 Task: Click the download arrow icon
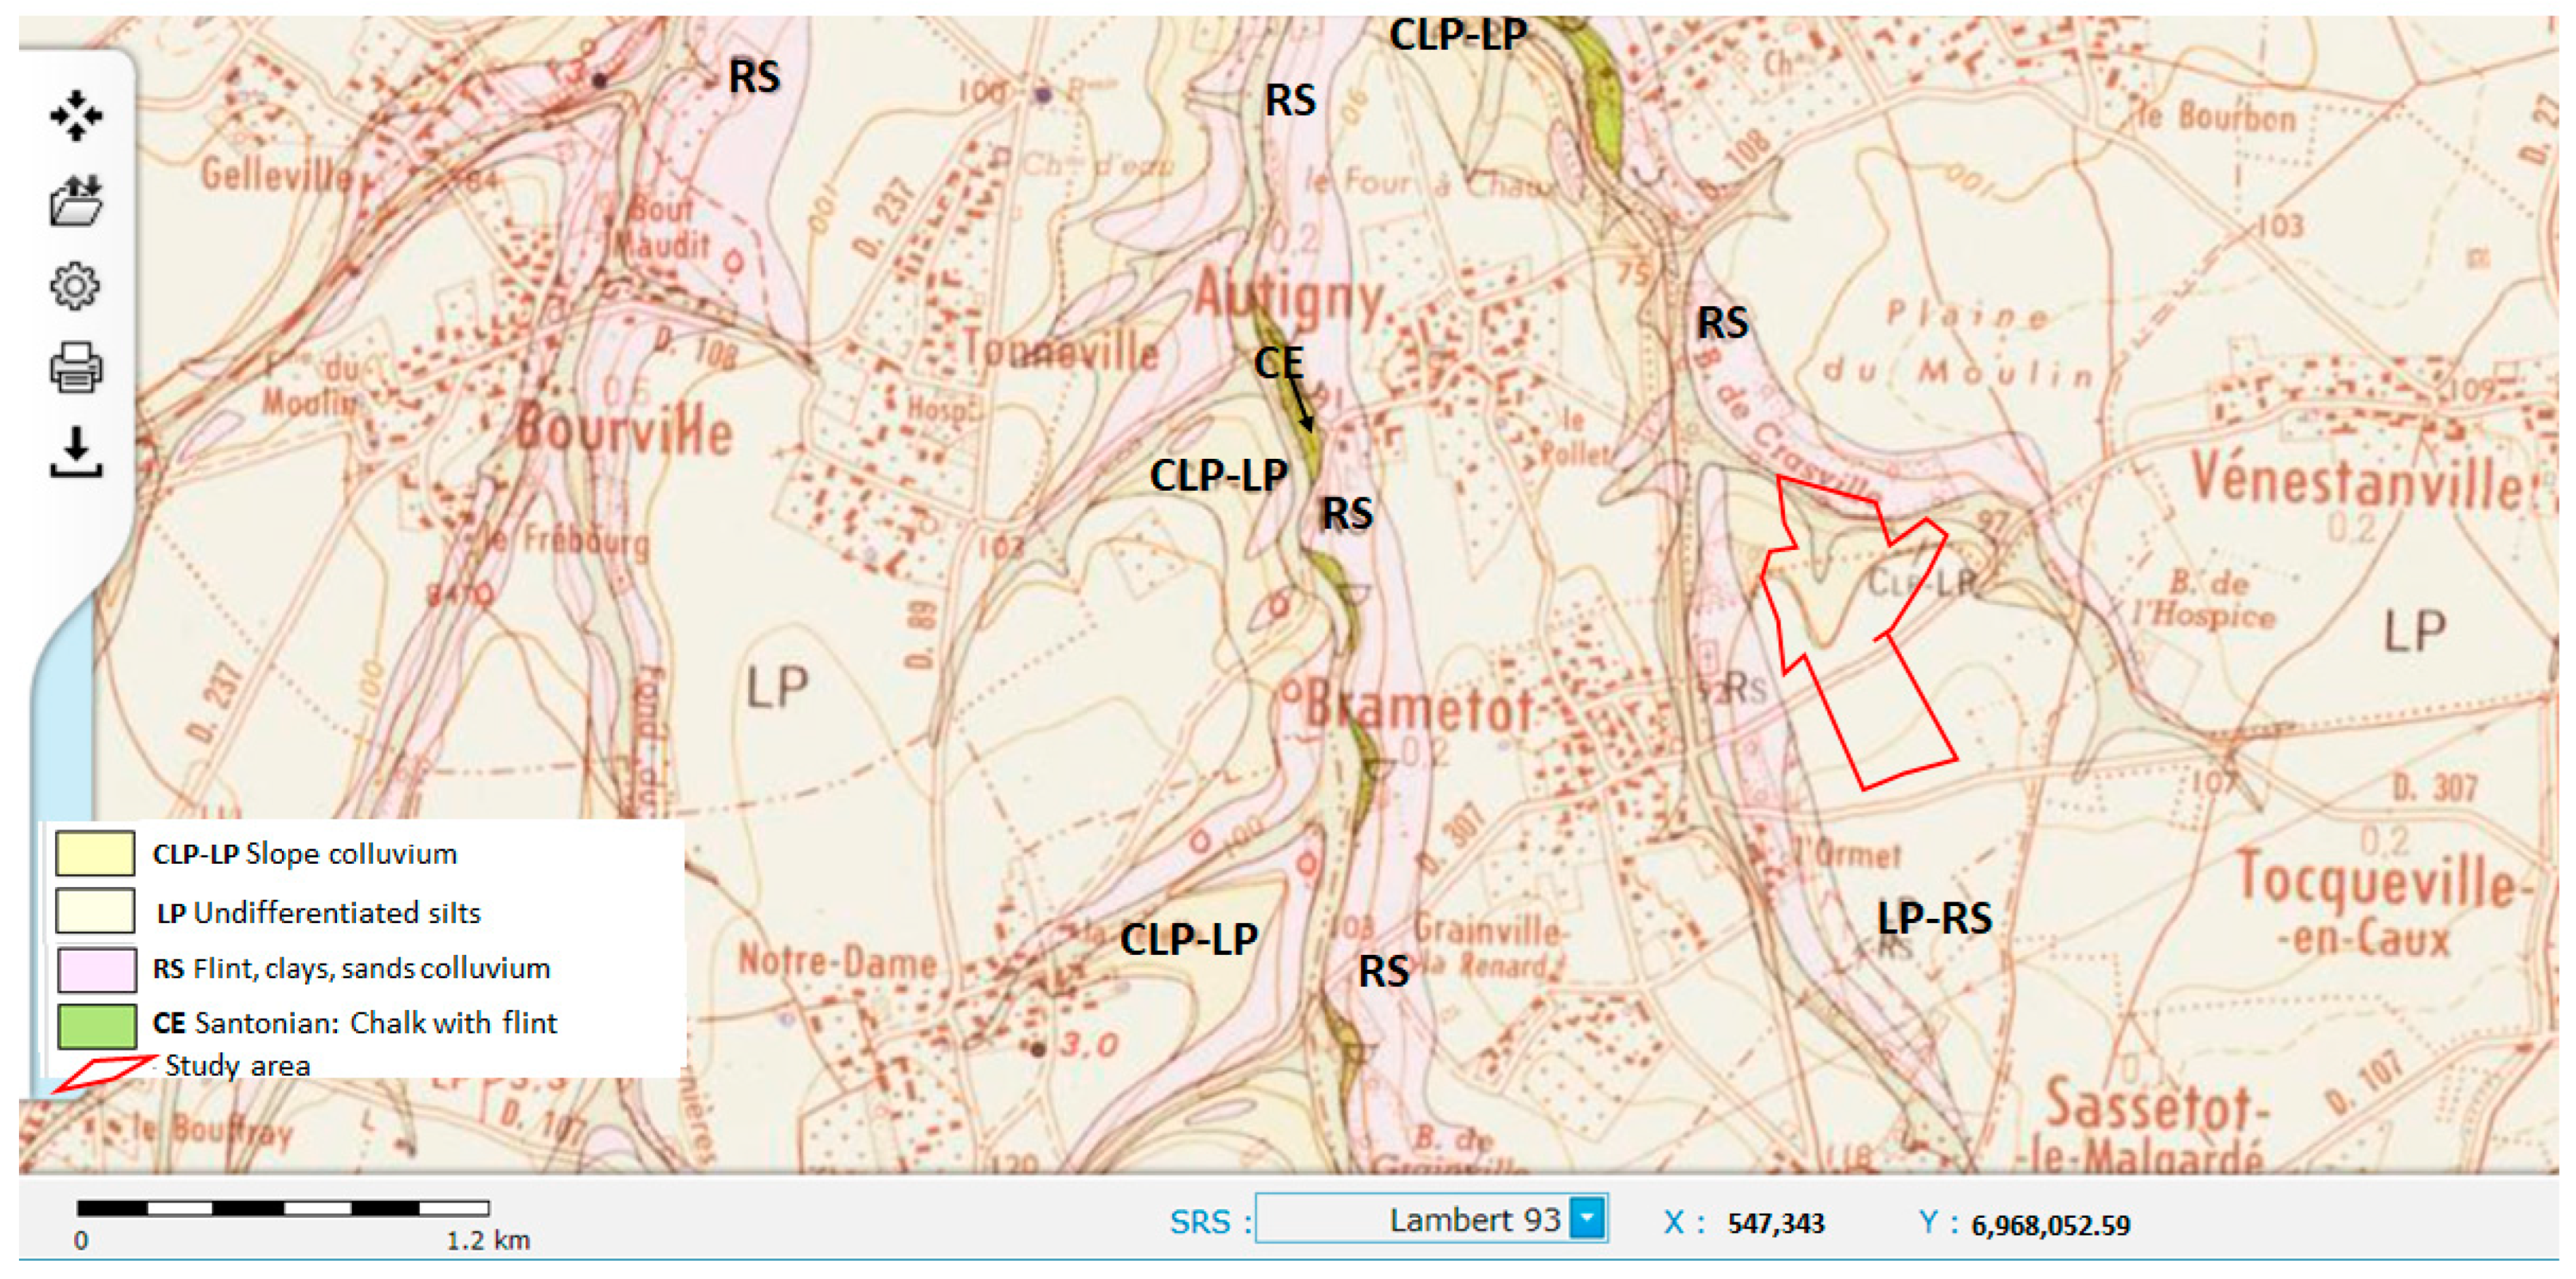76,452
